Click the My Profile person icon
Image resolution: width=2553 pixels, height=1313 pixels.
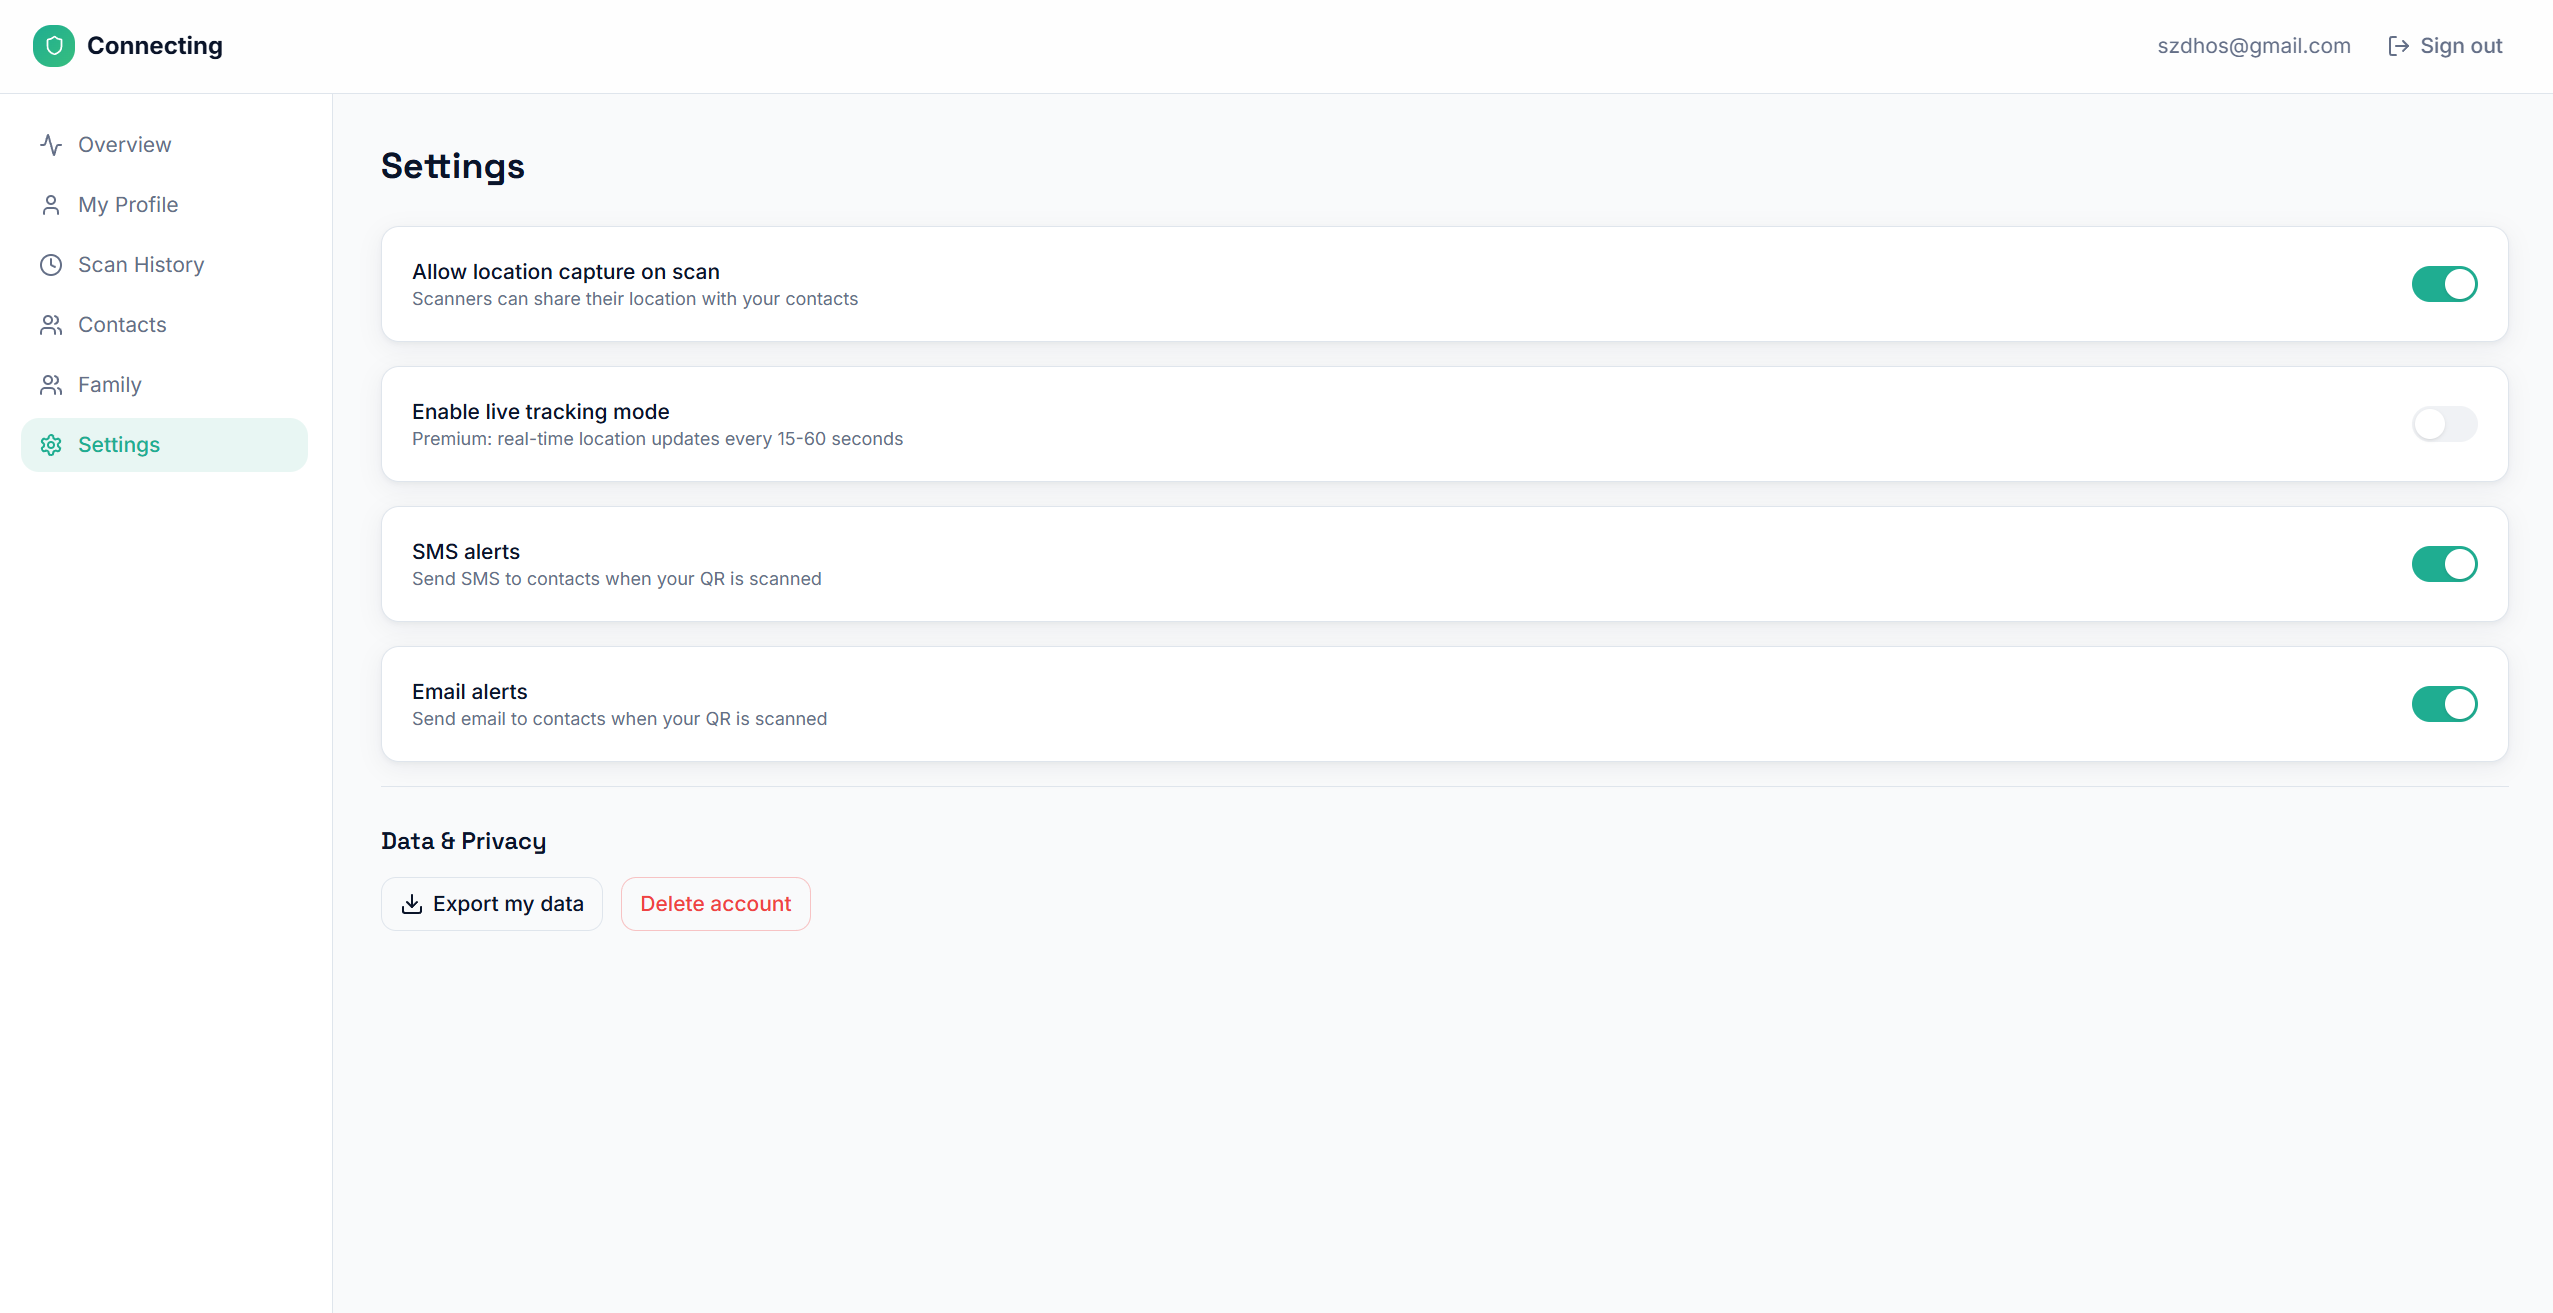click(x=51, y=205)
